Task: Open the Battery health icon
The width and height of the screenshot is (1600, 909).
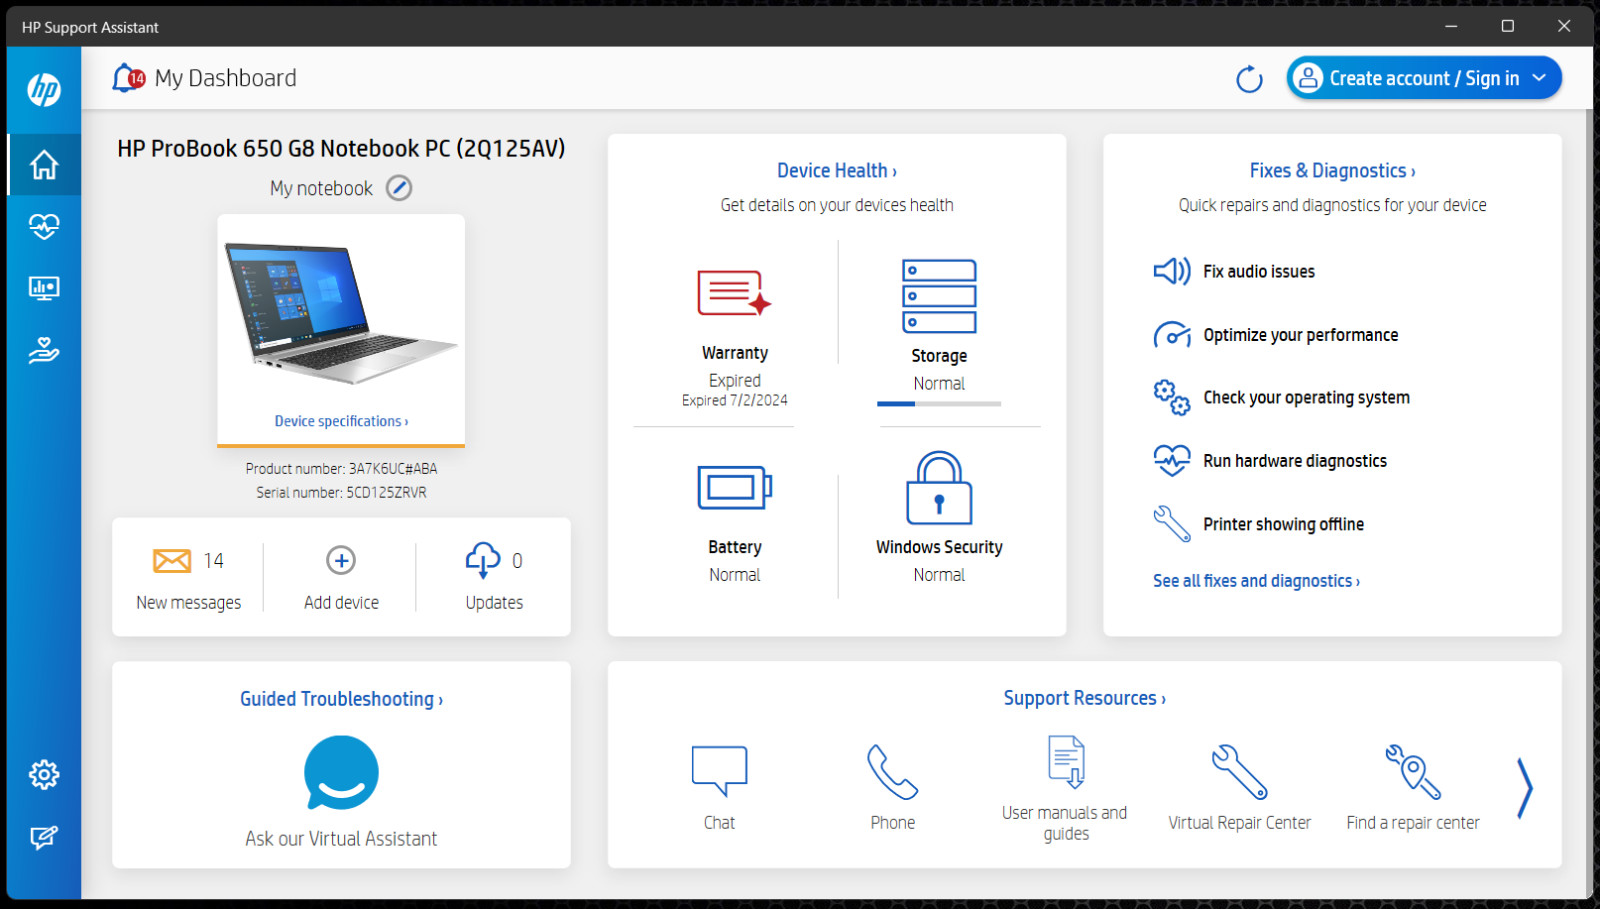Action: pyautogui.click(x=735, y=488)
